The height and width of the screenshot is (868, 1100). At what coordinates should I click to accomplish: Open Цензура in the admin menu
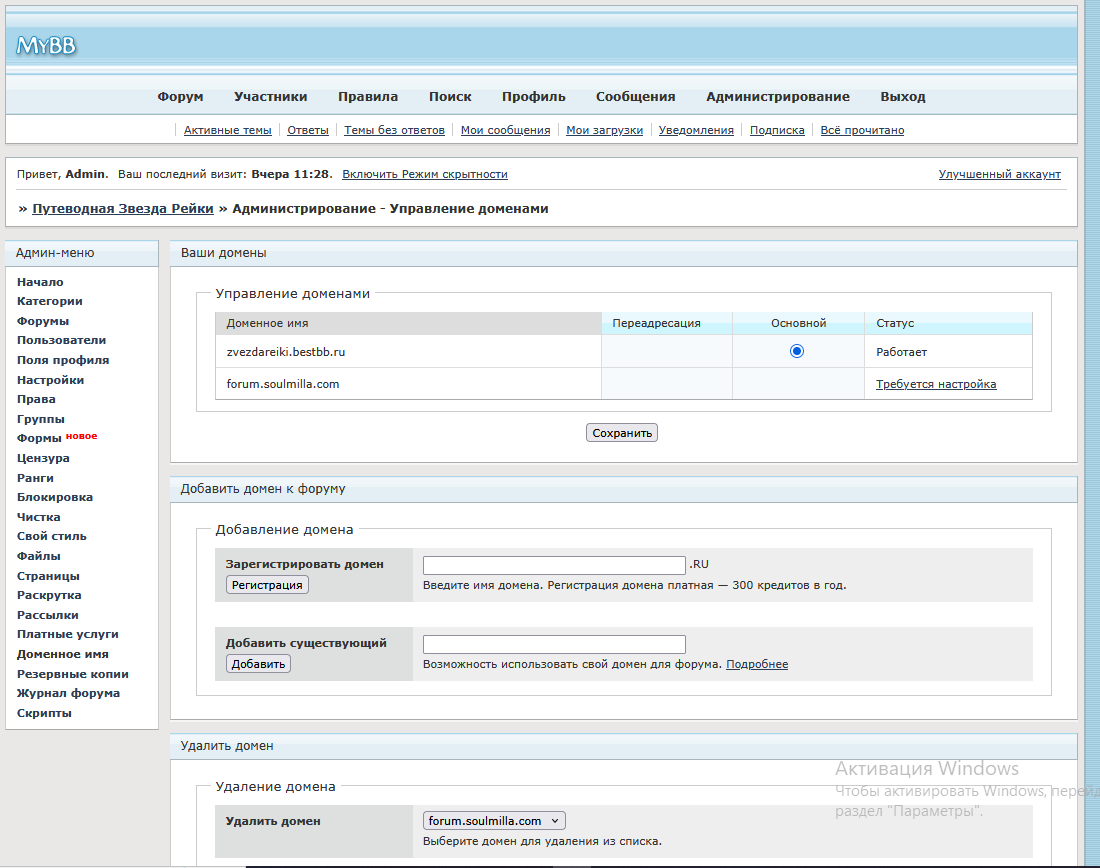[43, 458]
